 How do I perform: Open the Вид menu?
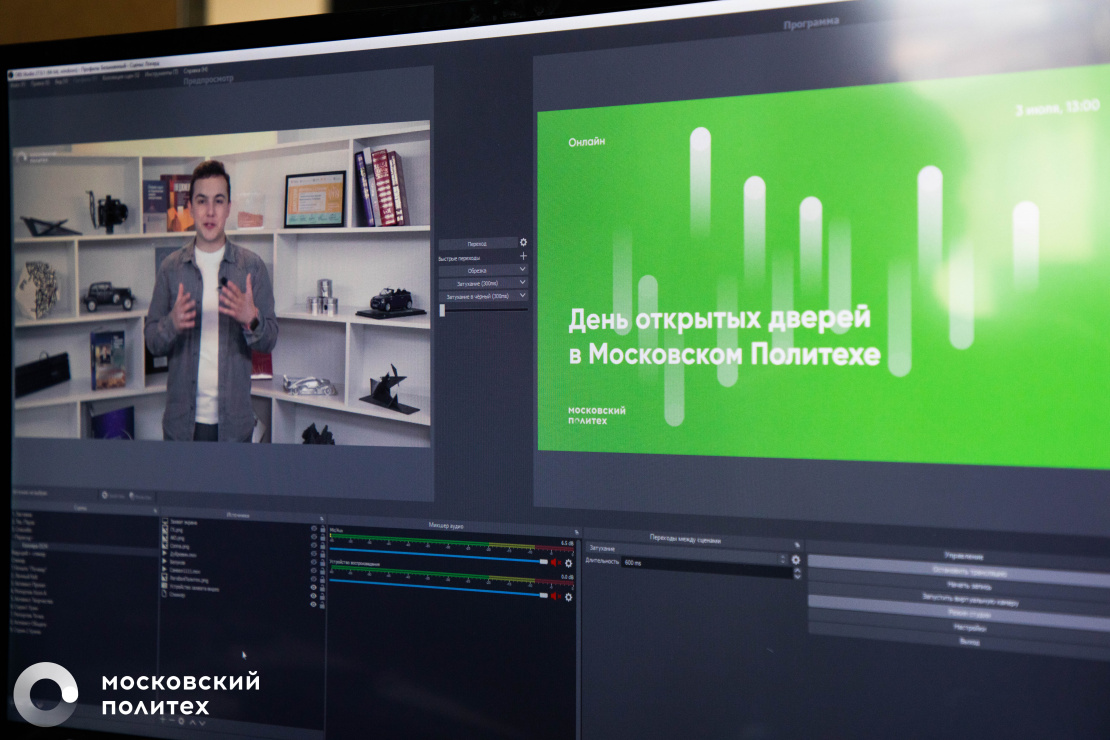(x=62, y=81)
